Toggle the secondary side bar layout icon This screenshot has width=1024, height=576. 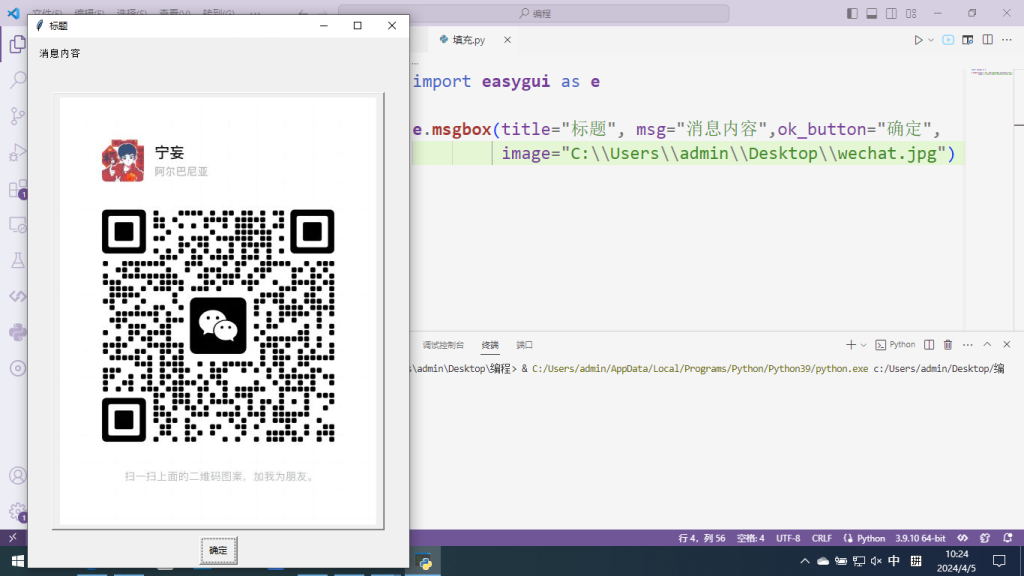coord(891,14)
